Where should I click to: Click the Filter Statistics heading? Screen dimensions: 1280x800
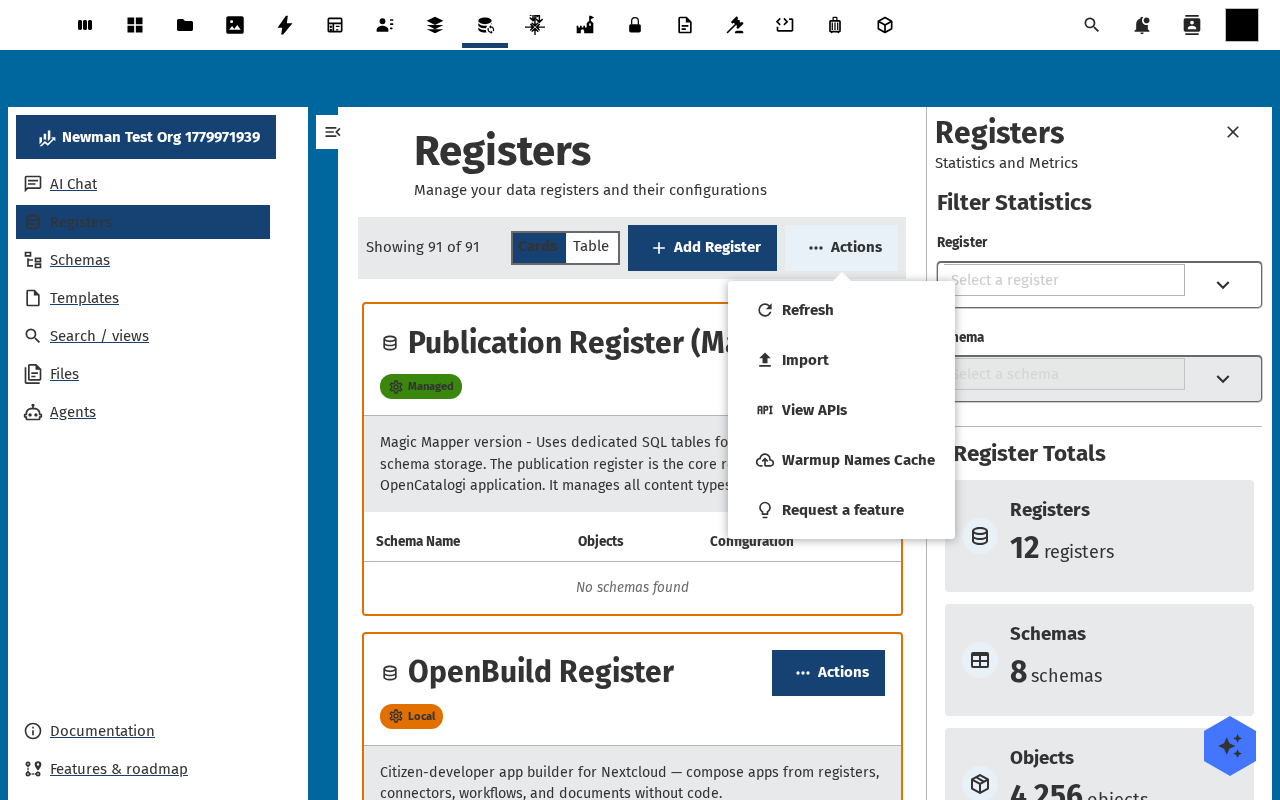(x=1014, y=202)
